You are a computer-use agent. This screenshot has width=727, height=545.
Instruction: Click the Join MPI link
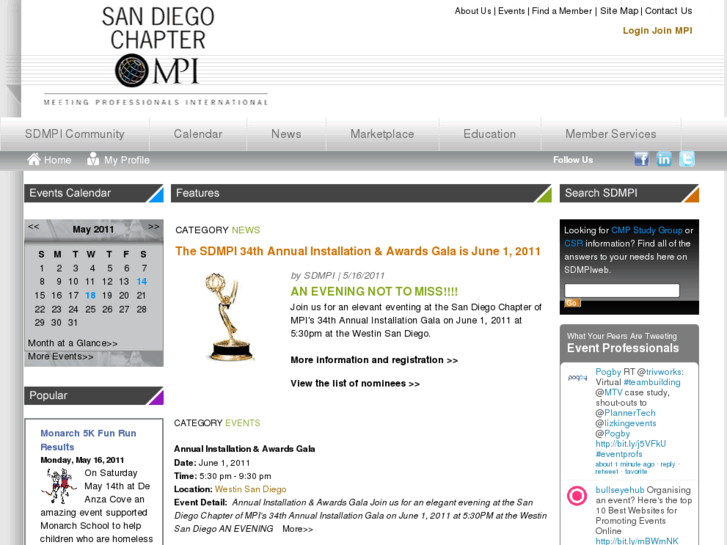672,31
